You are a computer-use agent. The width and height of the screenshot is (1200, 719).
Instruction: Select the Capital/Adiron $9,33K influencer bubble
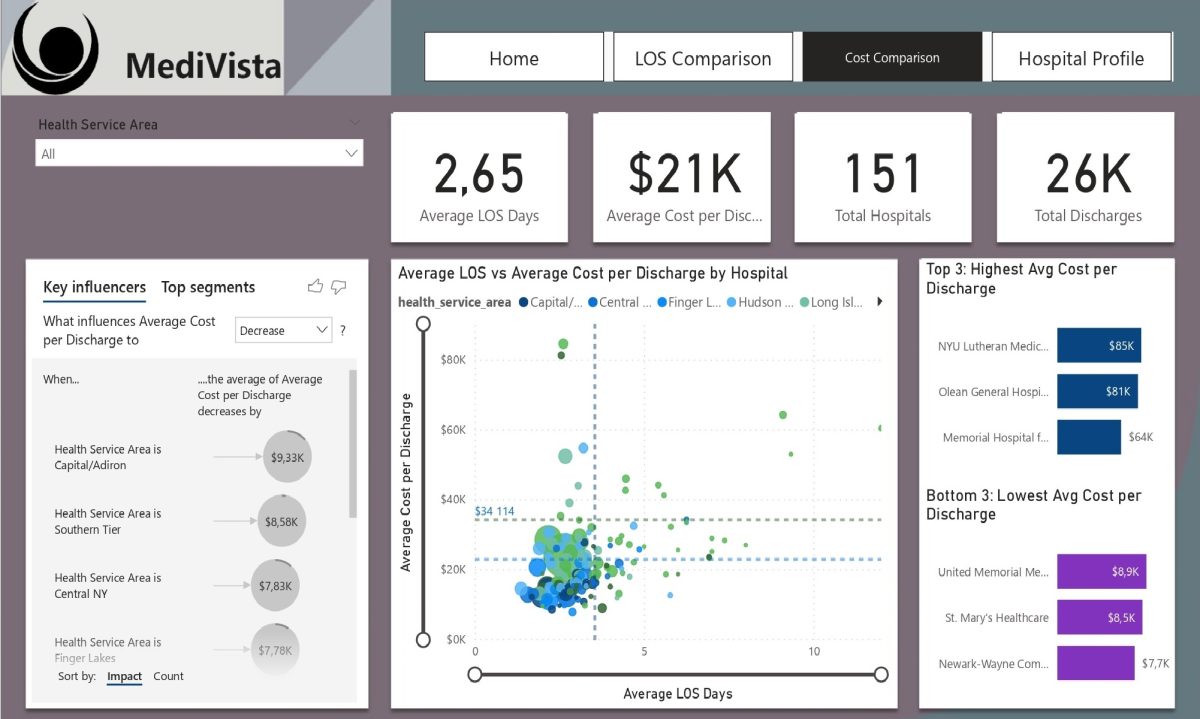tap(287, 457)
